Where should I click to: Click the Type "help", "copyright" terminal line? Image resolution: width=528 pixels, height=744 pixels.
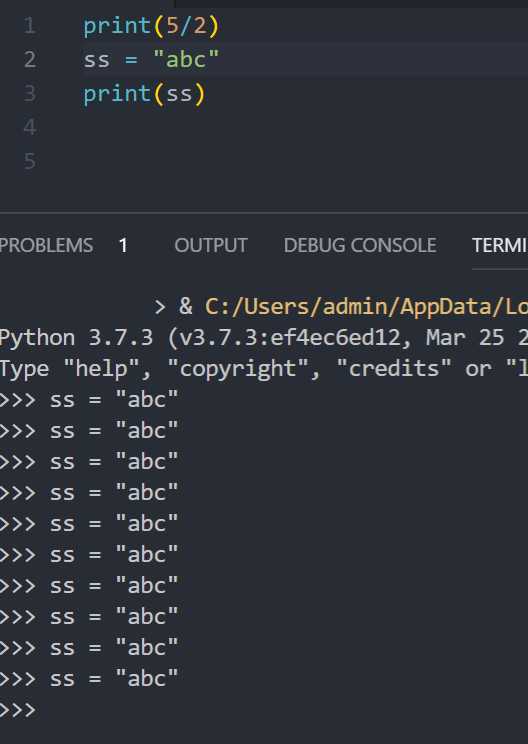tap(264, 369)
